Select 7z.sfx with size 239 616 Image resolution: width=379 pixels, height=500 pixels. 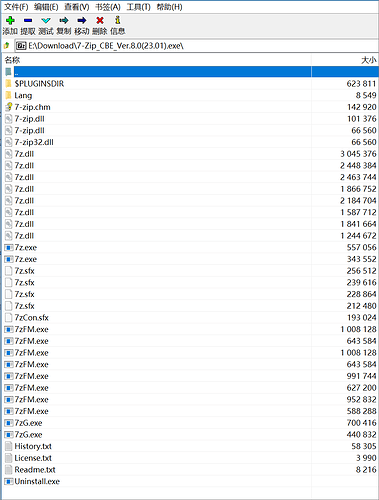point(191,282)
